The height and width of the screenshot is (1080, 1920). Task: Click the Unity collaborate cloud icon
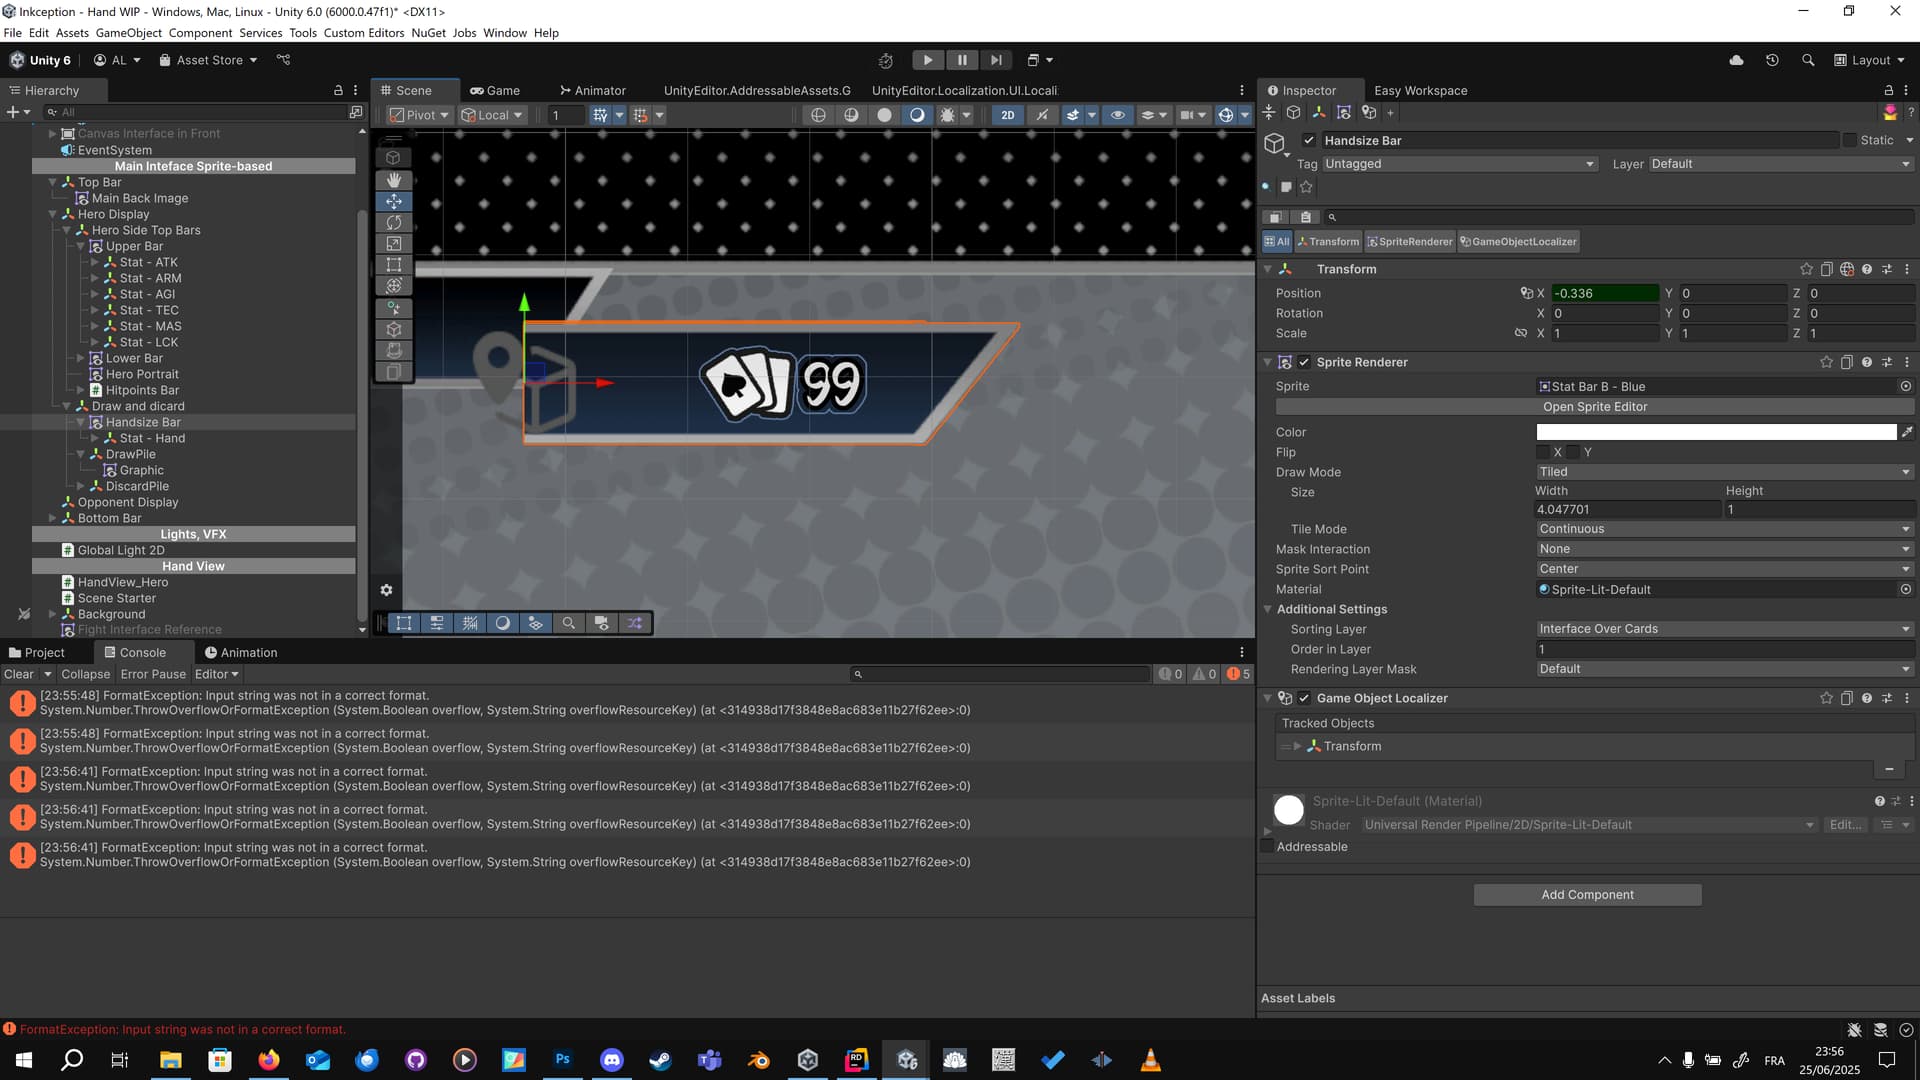tap(1735, 60)
